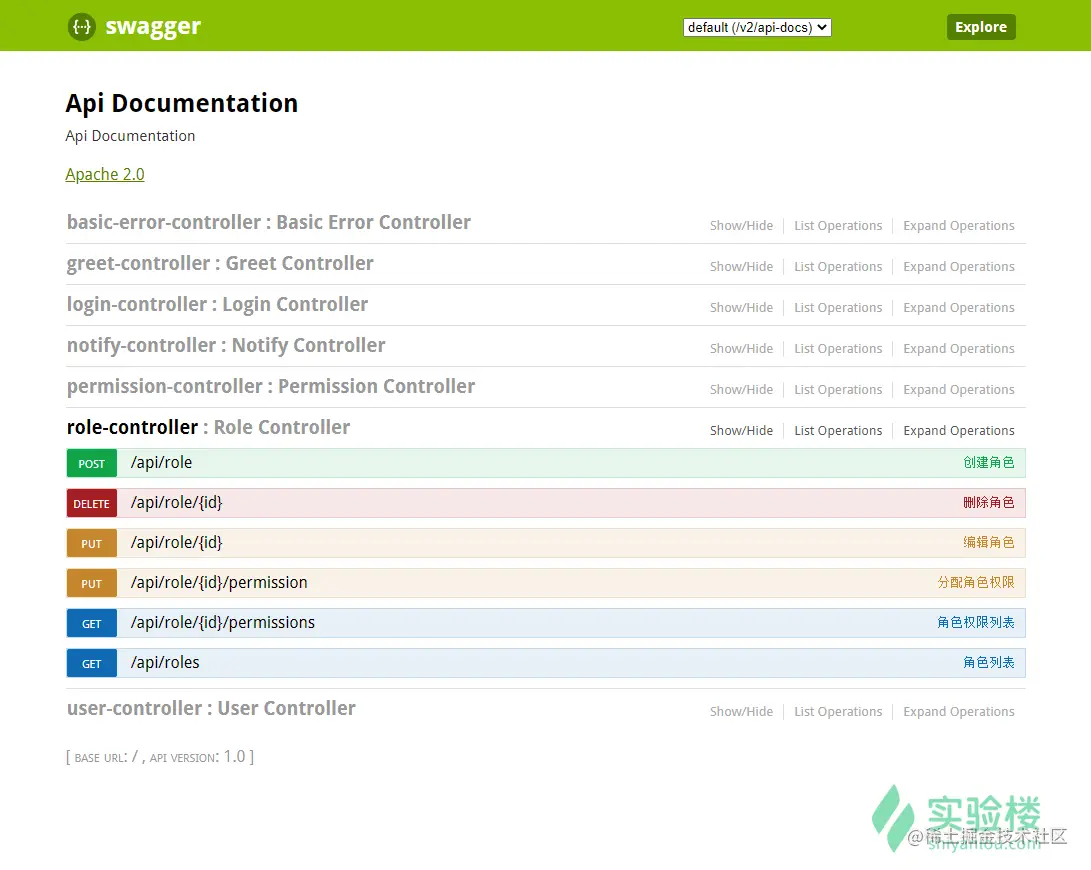Click List Operations for user-controller

point(838,712)
